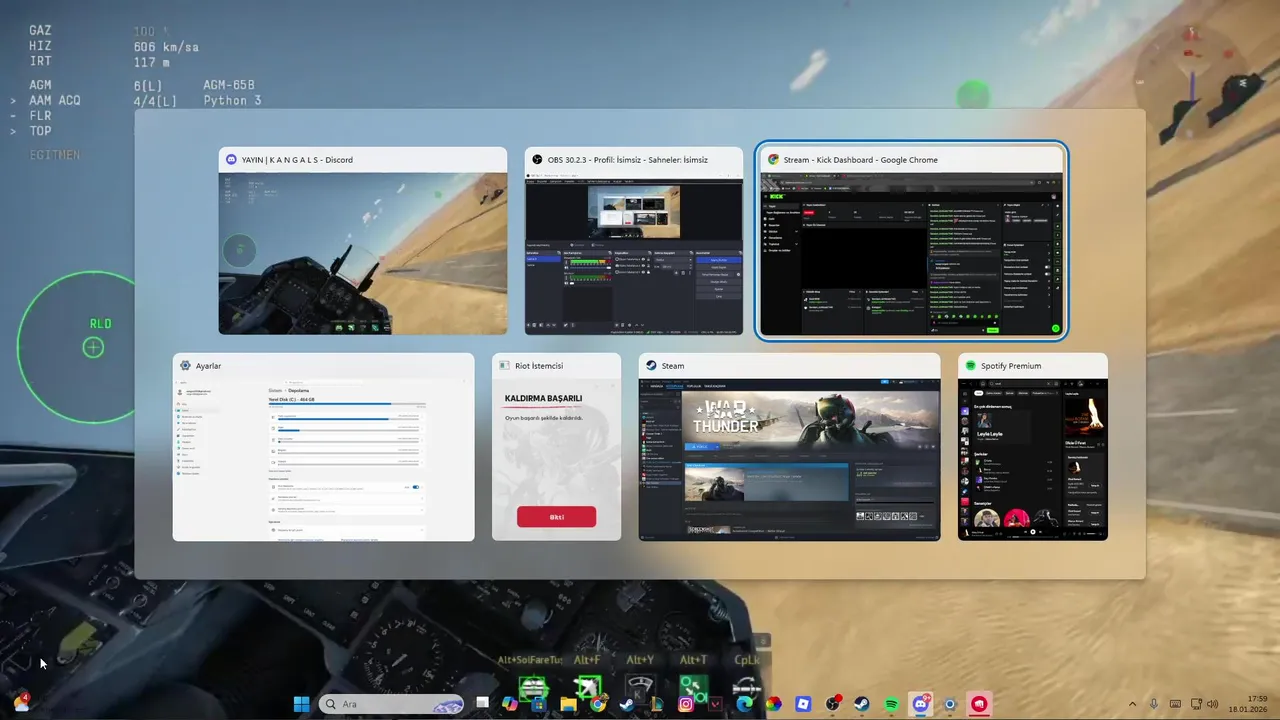Open the red Riot Client taskbar icon
Viewport: 1280px width, 720px height.
[x=979, y=704]
